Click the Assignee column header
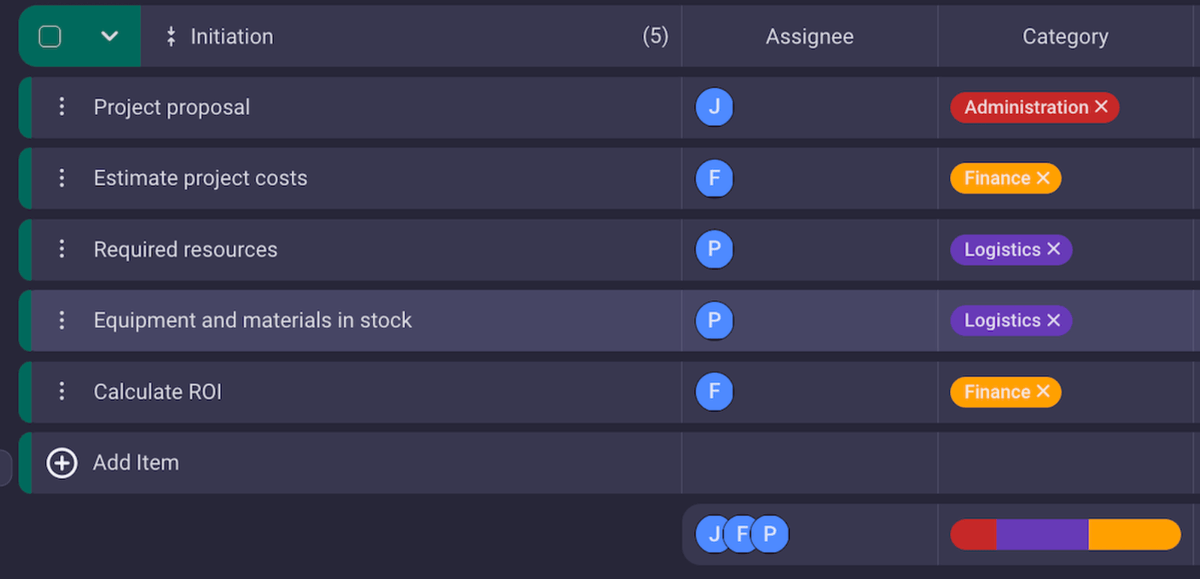This screenshot has width=1200, height=579. (809, 37)
